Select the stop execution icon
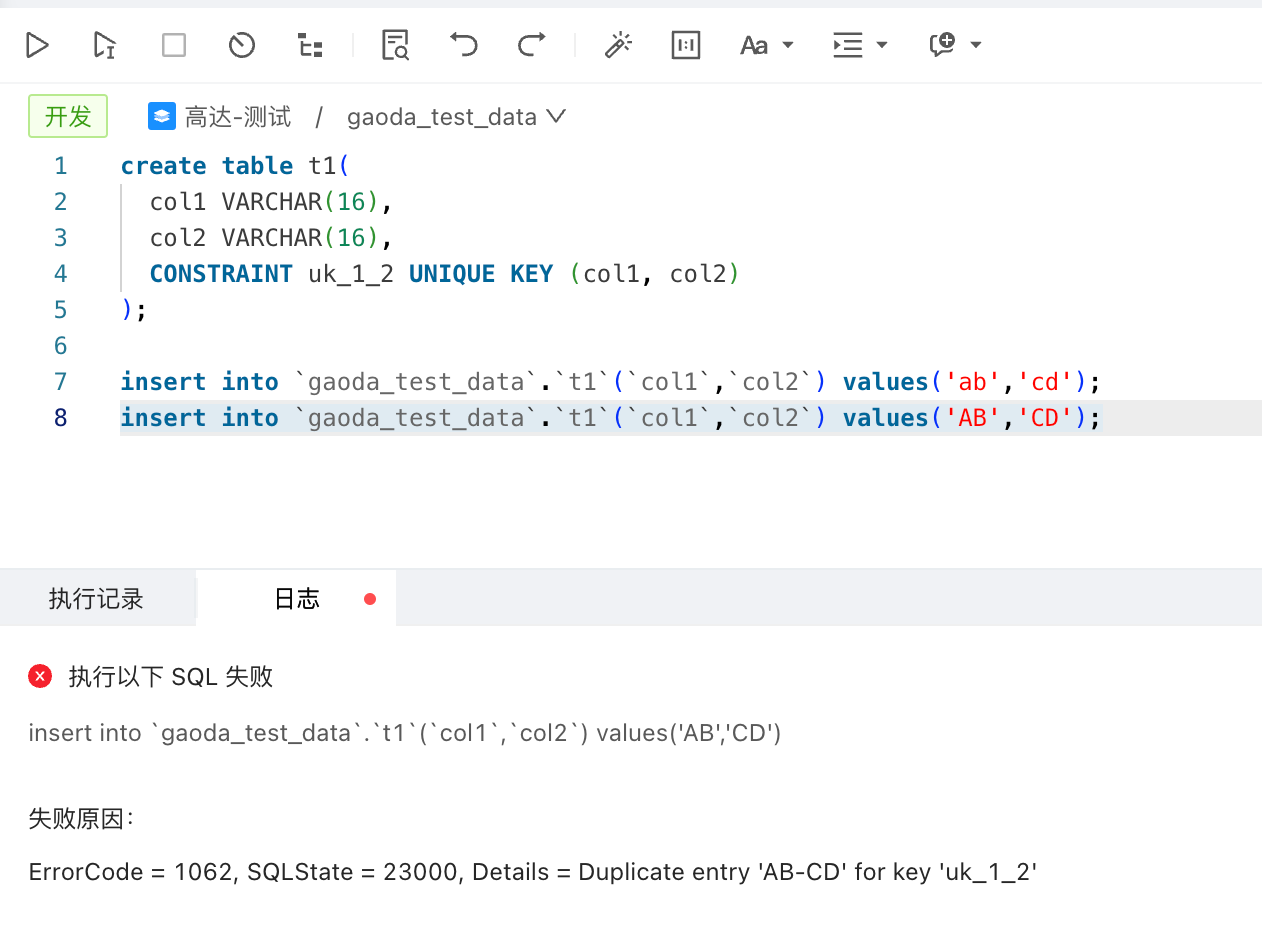The height and width of the screenshot is (936, 1262). pos(172,45)
